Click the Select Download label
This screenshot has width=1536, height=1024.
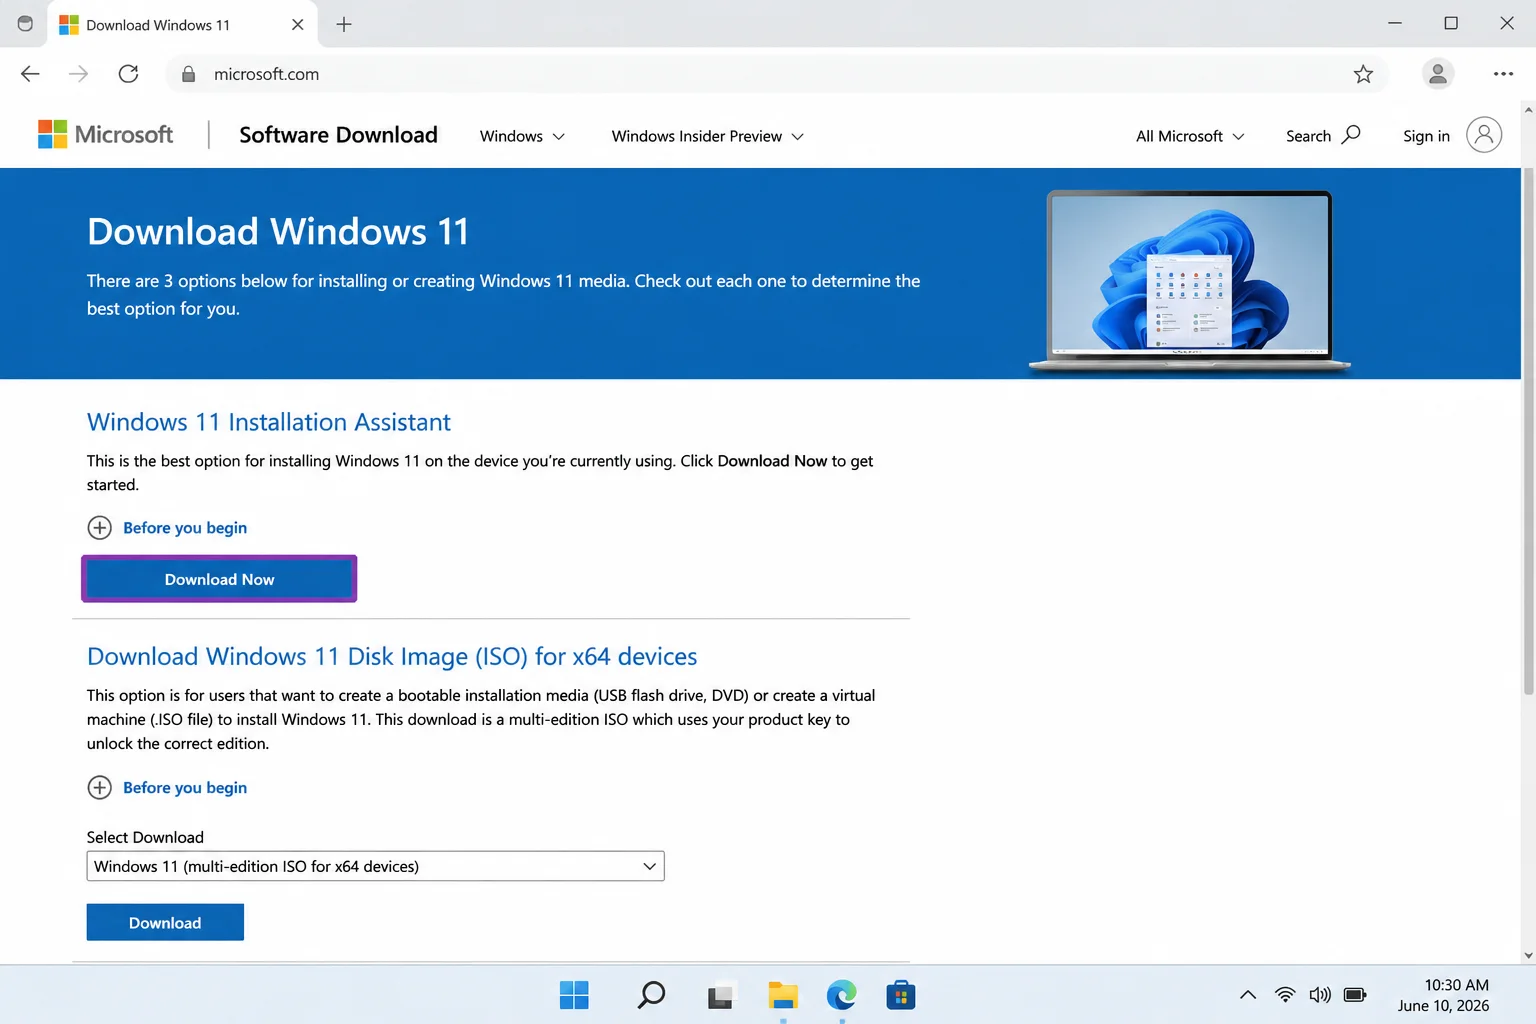click(x=145, y=837)
